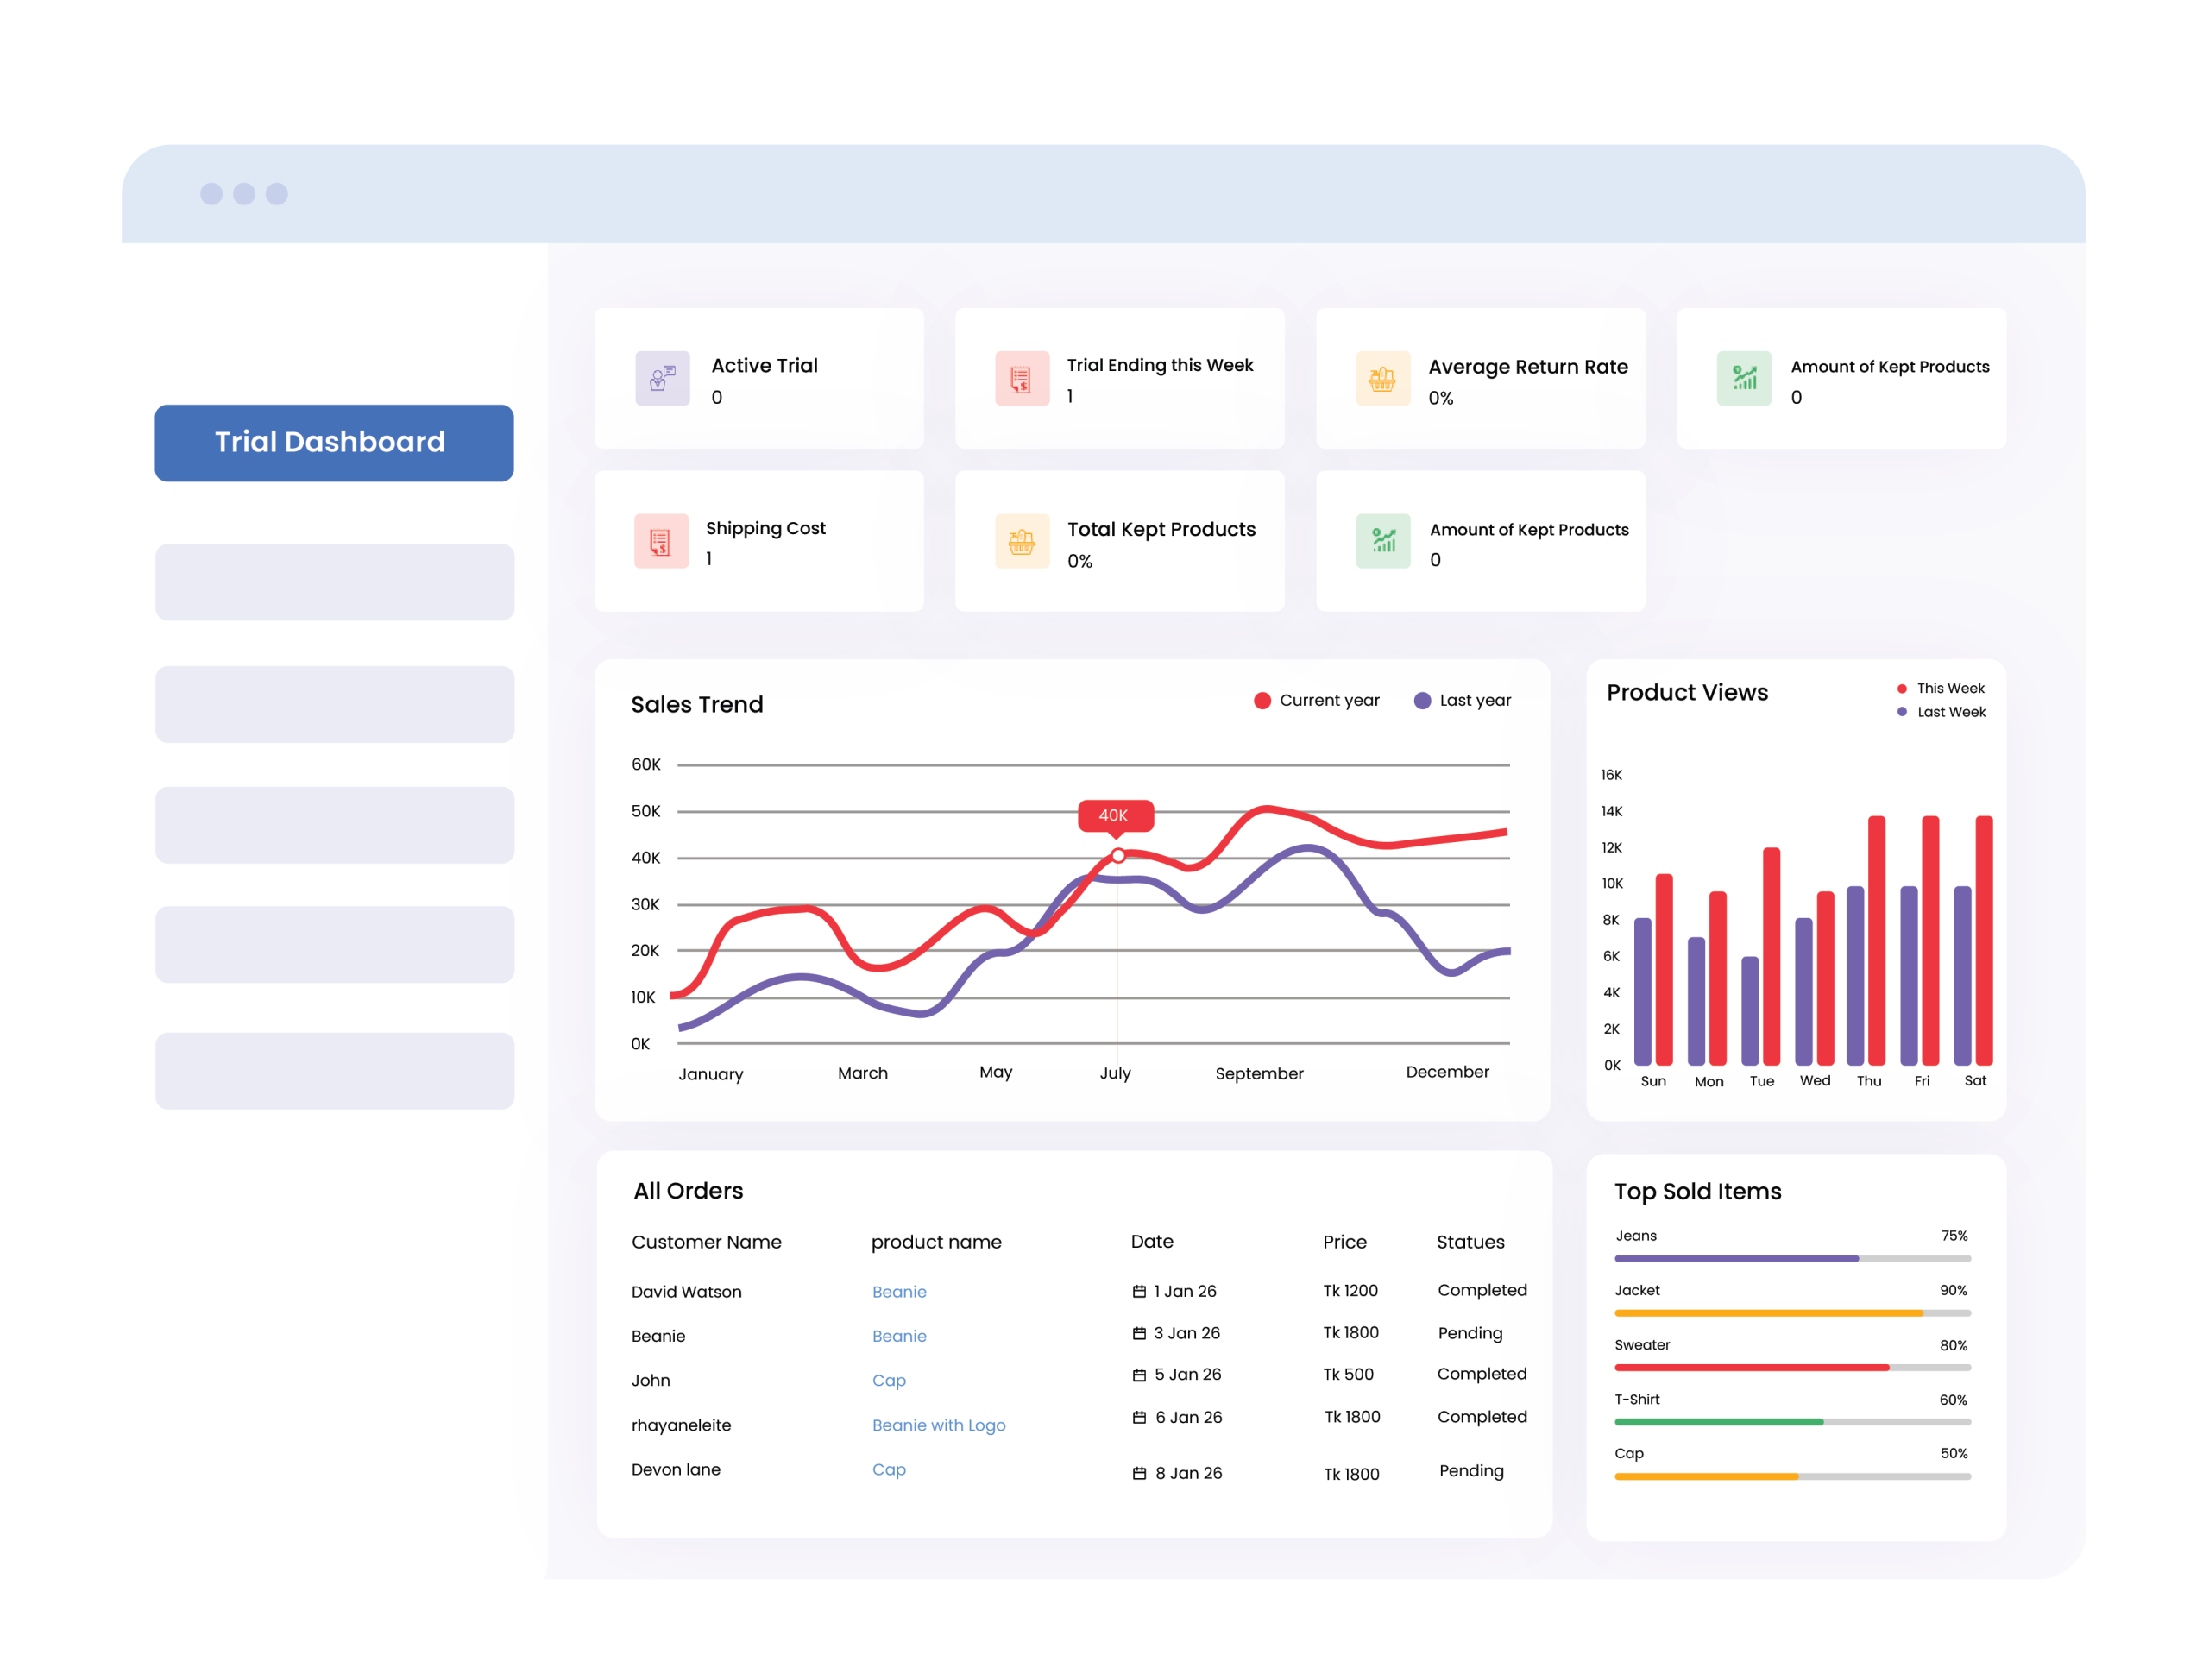The image size is (2209, 1680).
Task: Toggle the Last year legend marker
Action: 1422,701
